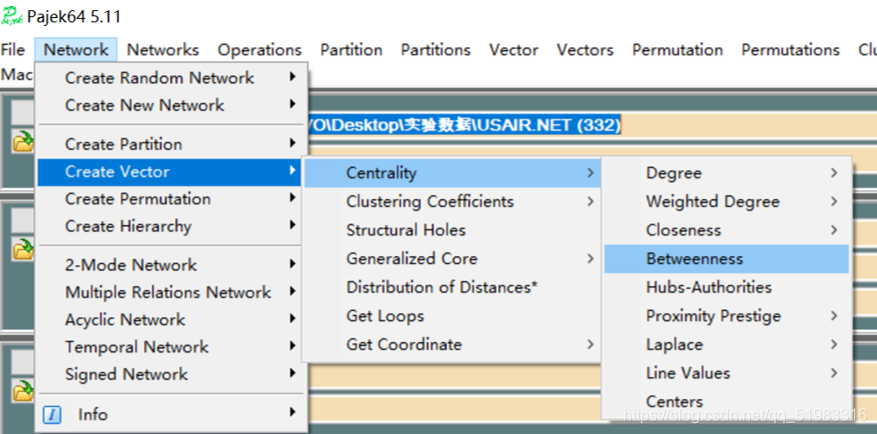This screenshot has width=877, height=434.
Task: Click the Pajek application logo icon
Action: coord(12,16)
